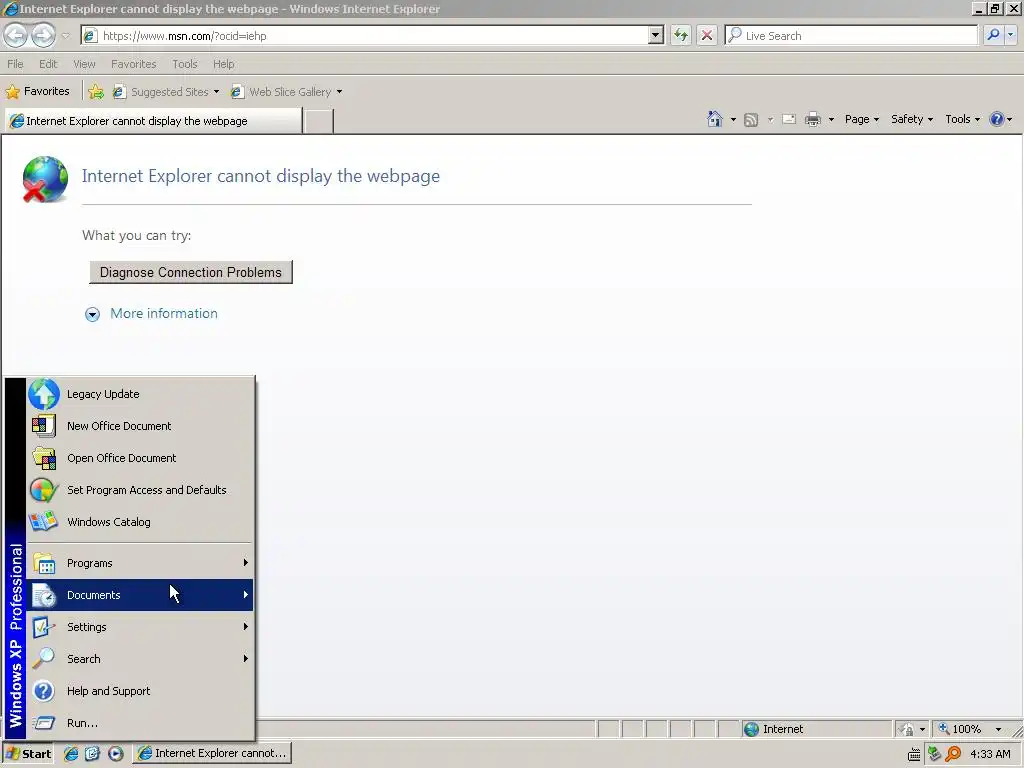Expand the Documents submenu

pyautogui.click(x=140, y=595)
